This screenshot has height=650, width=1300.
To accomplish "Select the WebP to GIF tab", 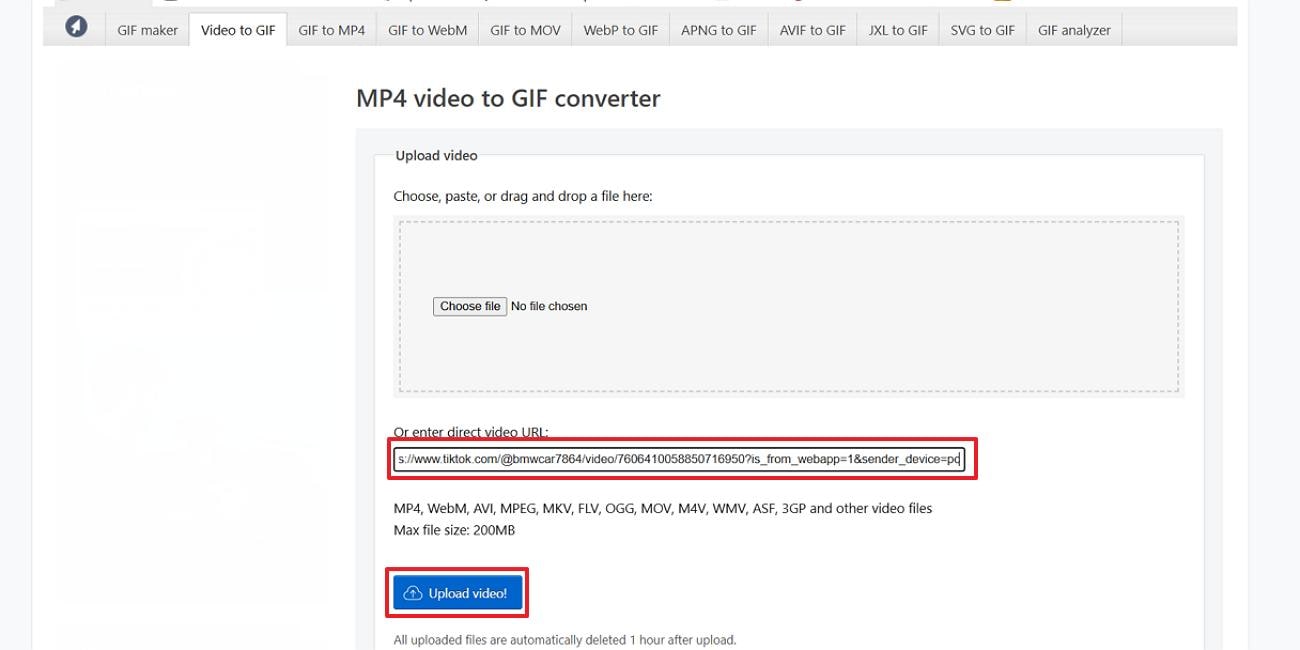I will [620, 30].
